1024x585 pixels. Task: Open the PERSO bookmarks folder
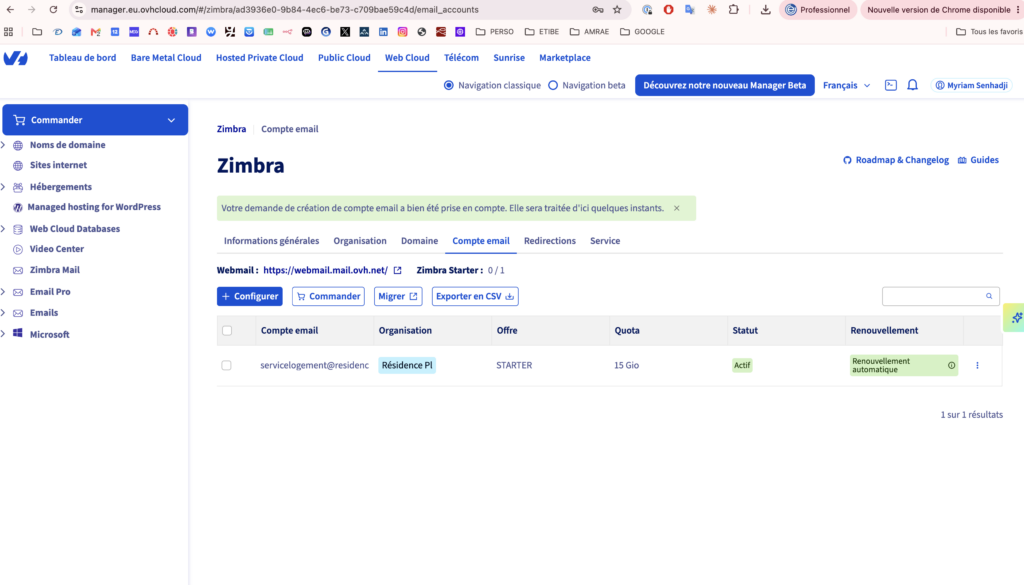tap(494, 31)
